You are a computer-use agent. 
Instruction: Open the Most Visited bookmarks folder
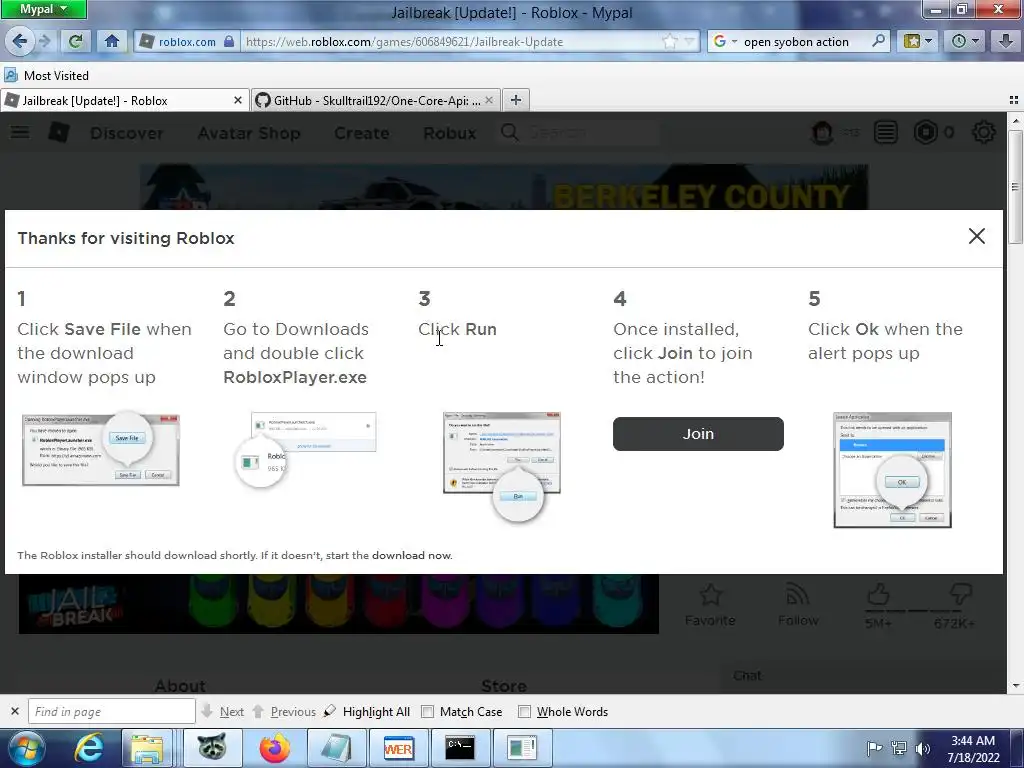46,75
